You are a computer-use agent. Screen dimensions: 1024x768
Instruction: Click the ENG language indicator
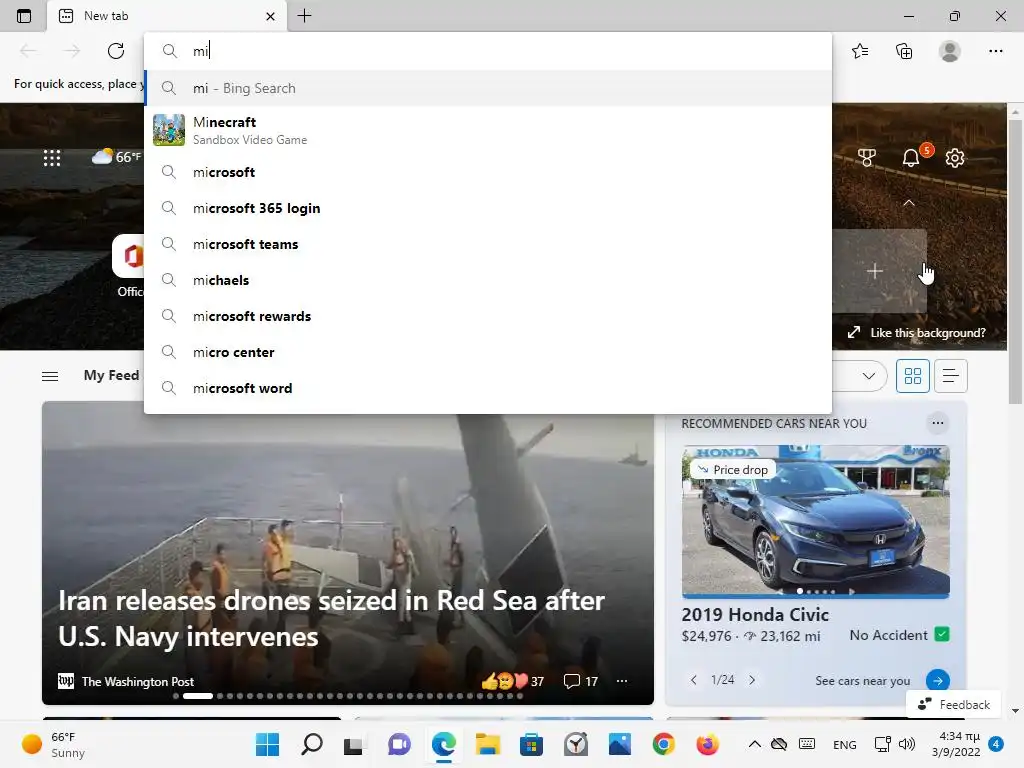tap(844, 744)
